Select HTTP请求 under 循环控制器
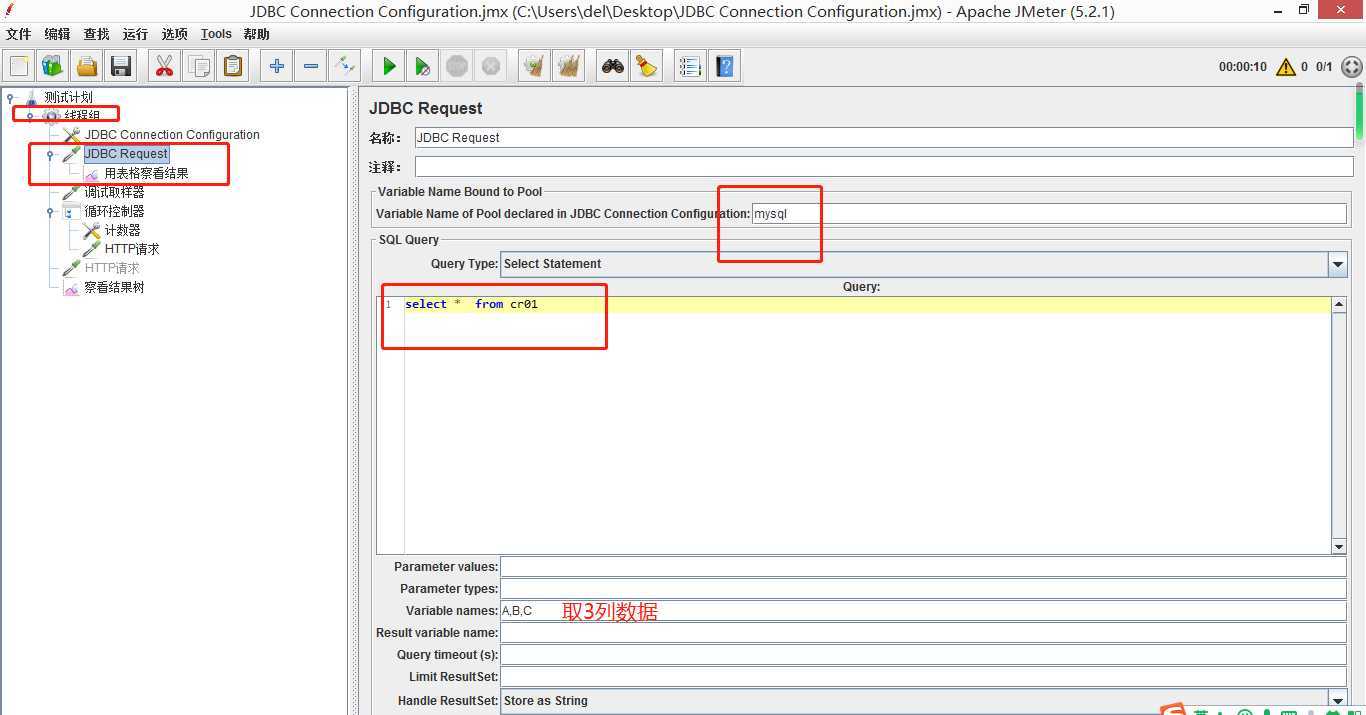The height and width of the screenshot is (715, 1366). coord(132,249)
